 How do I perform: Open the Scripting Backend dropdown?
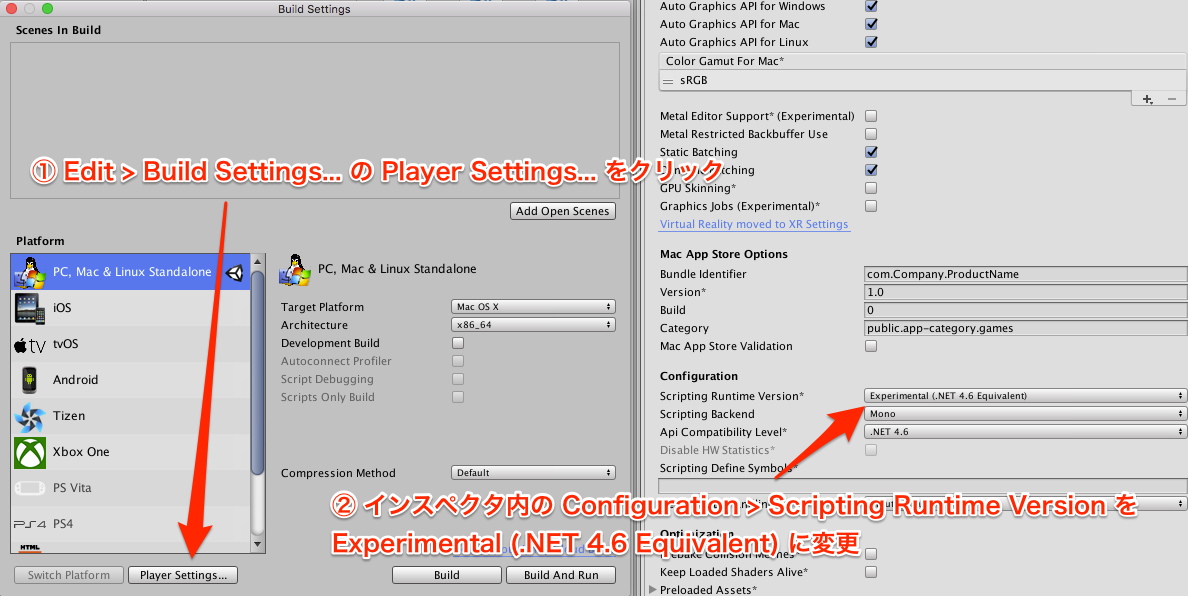coord(1024,413)
